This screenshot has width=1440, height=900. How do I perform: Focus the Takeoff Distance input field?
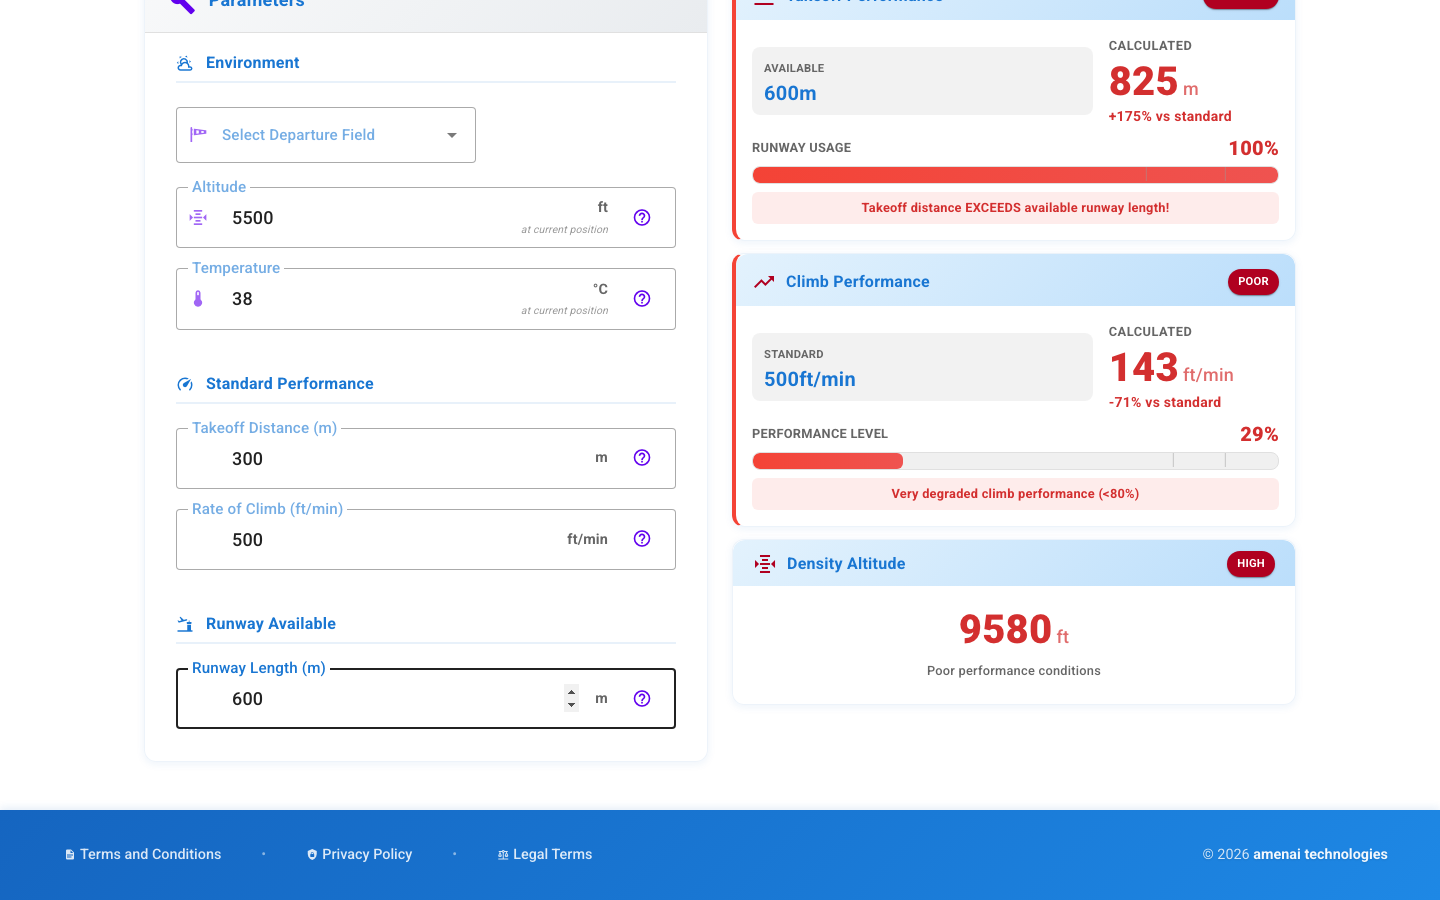click(400, 459)
